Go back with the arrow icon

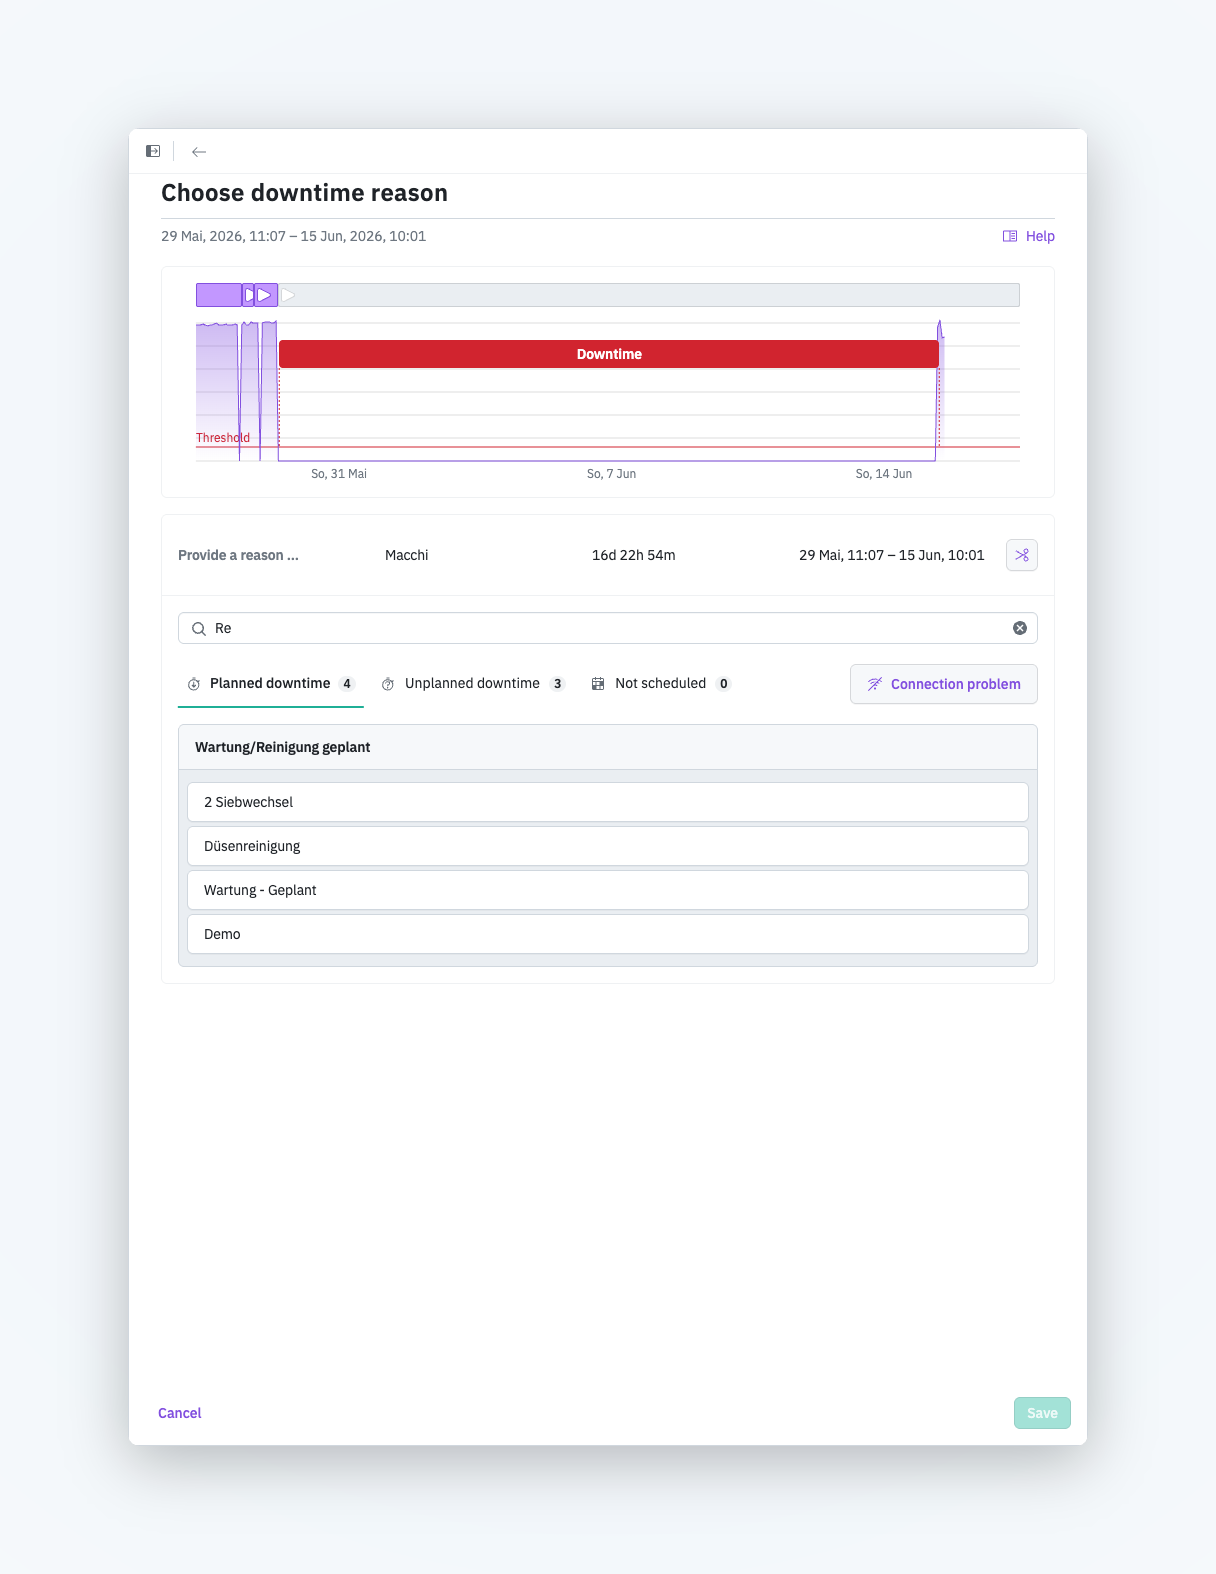tap(199, 152)
